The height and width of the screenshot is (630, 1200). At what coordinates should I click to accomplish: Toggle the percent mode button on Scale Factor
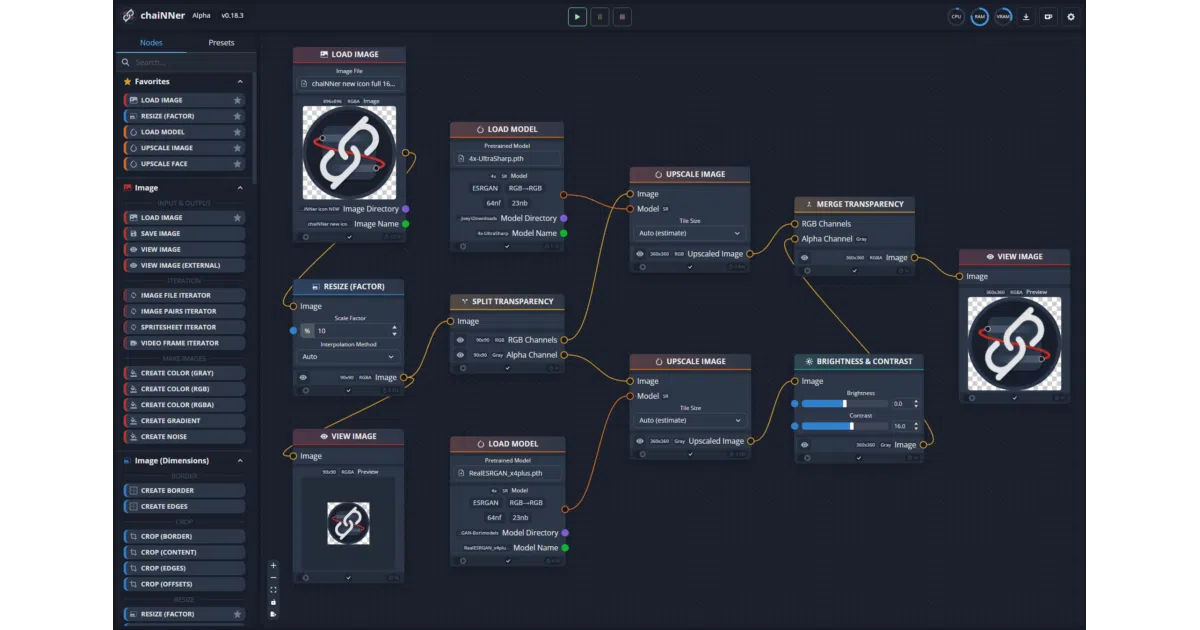tap(307, 330)
